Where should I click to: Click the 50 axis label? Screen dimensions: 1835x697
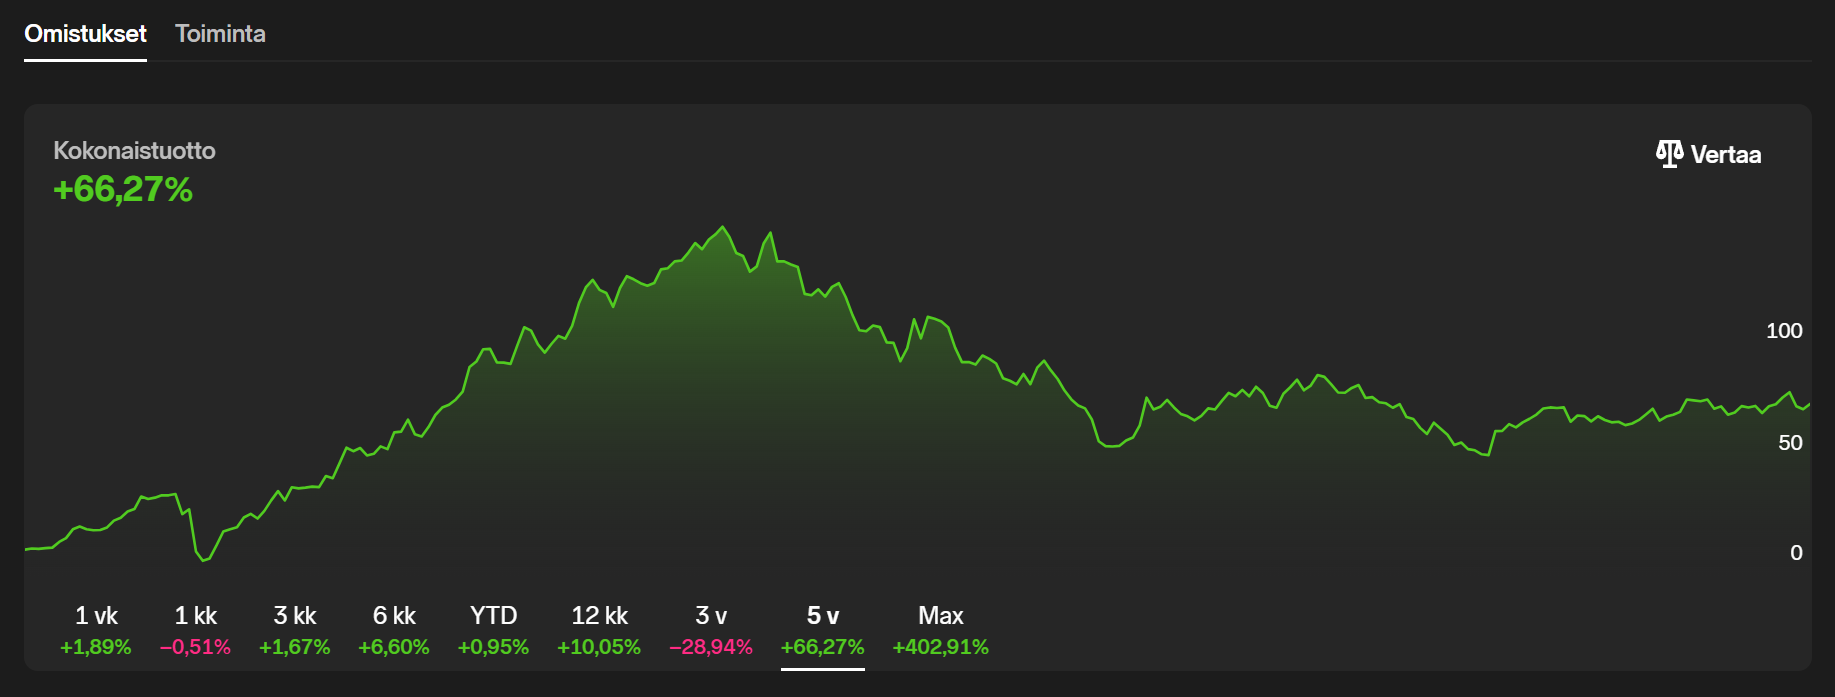click(1790, 443)
